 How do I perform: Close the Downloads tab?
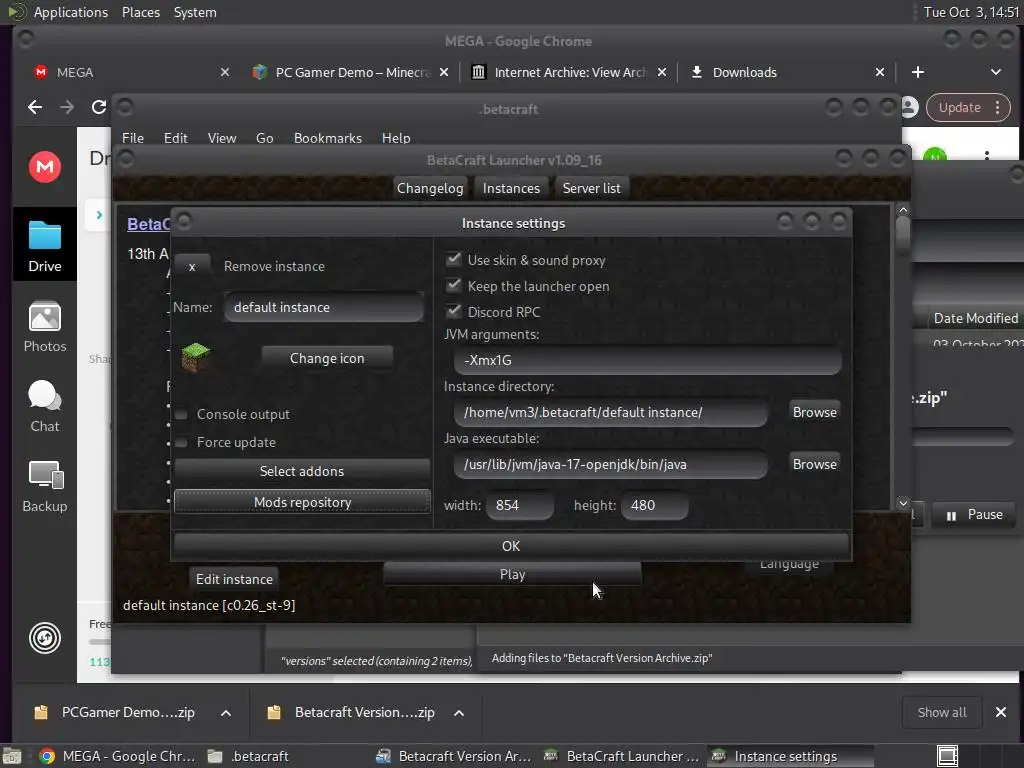coord(880,72)
